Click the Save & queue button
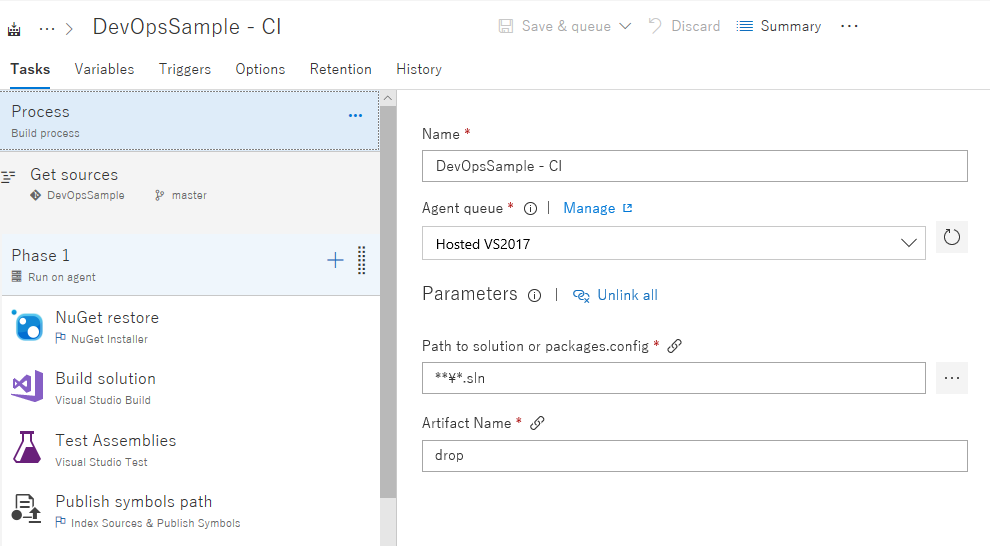The width and height of the screenshot is (990, 546). tap(565, 26)
